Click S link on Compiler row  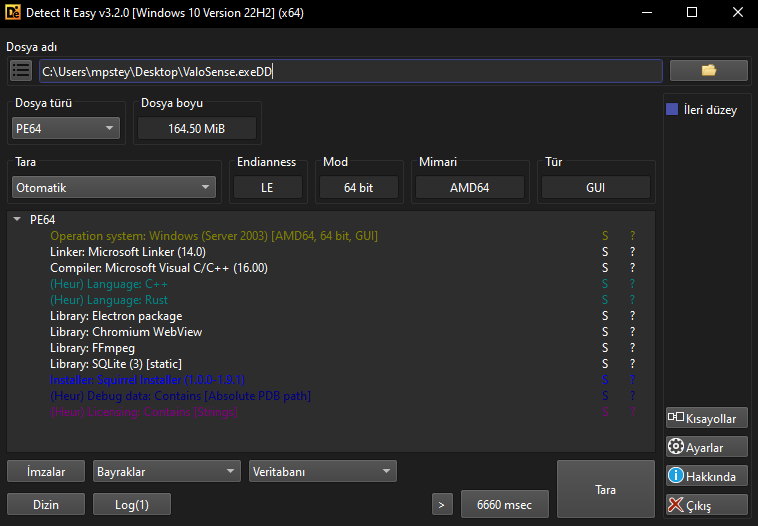pos(605,268)
